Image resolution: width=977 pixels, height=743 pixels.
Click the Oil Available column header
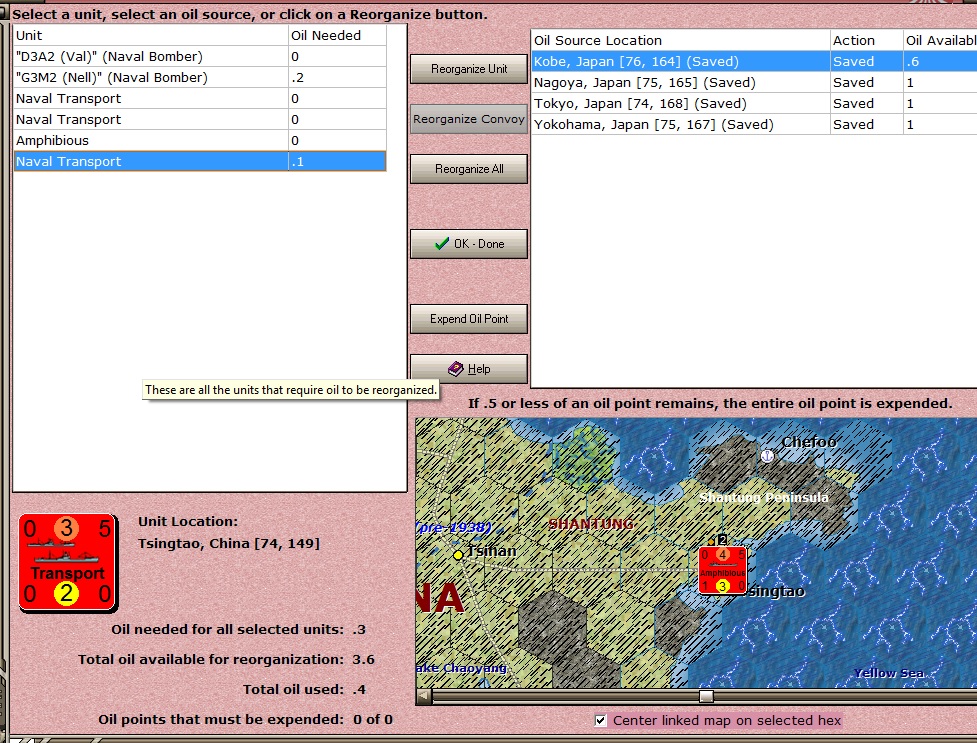940,41
